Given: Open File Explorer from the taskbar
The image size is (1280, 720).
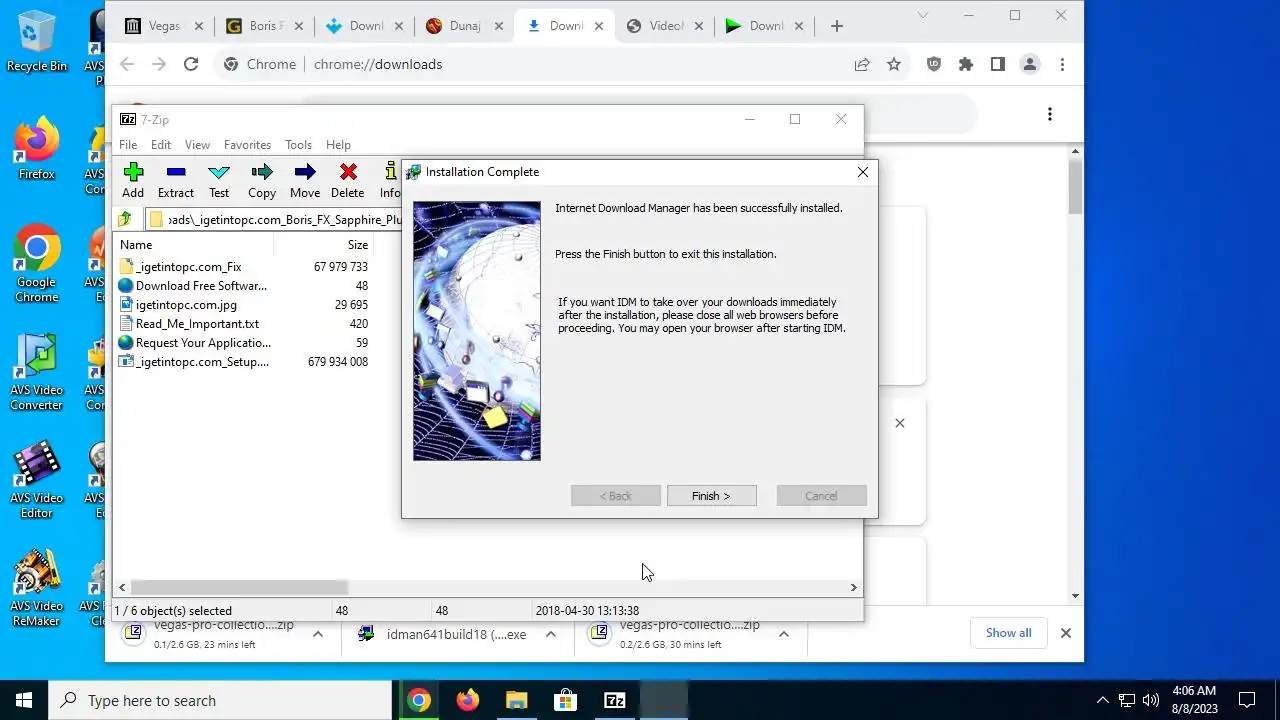Looking at the screenshot, I should tap(516, 700).
